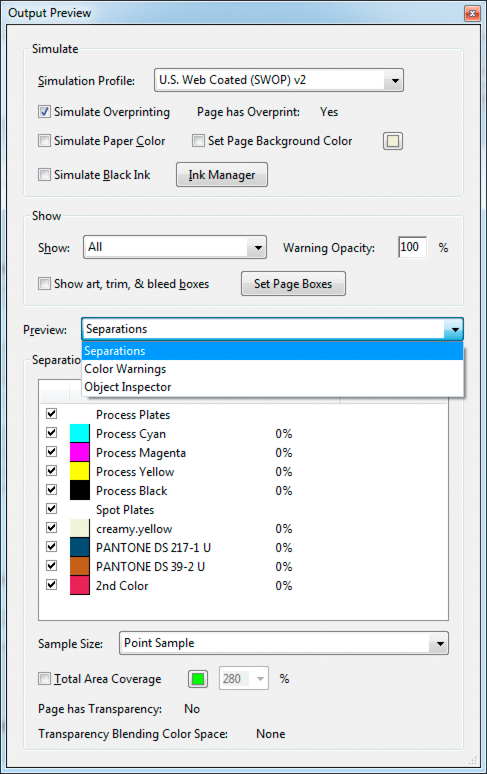The image size is (487, 774).
Task: Click the Warning Opacity input field
Action: [x=412, y=247]
